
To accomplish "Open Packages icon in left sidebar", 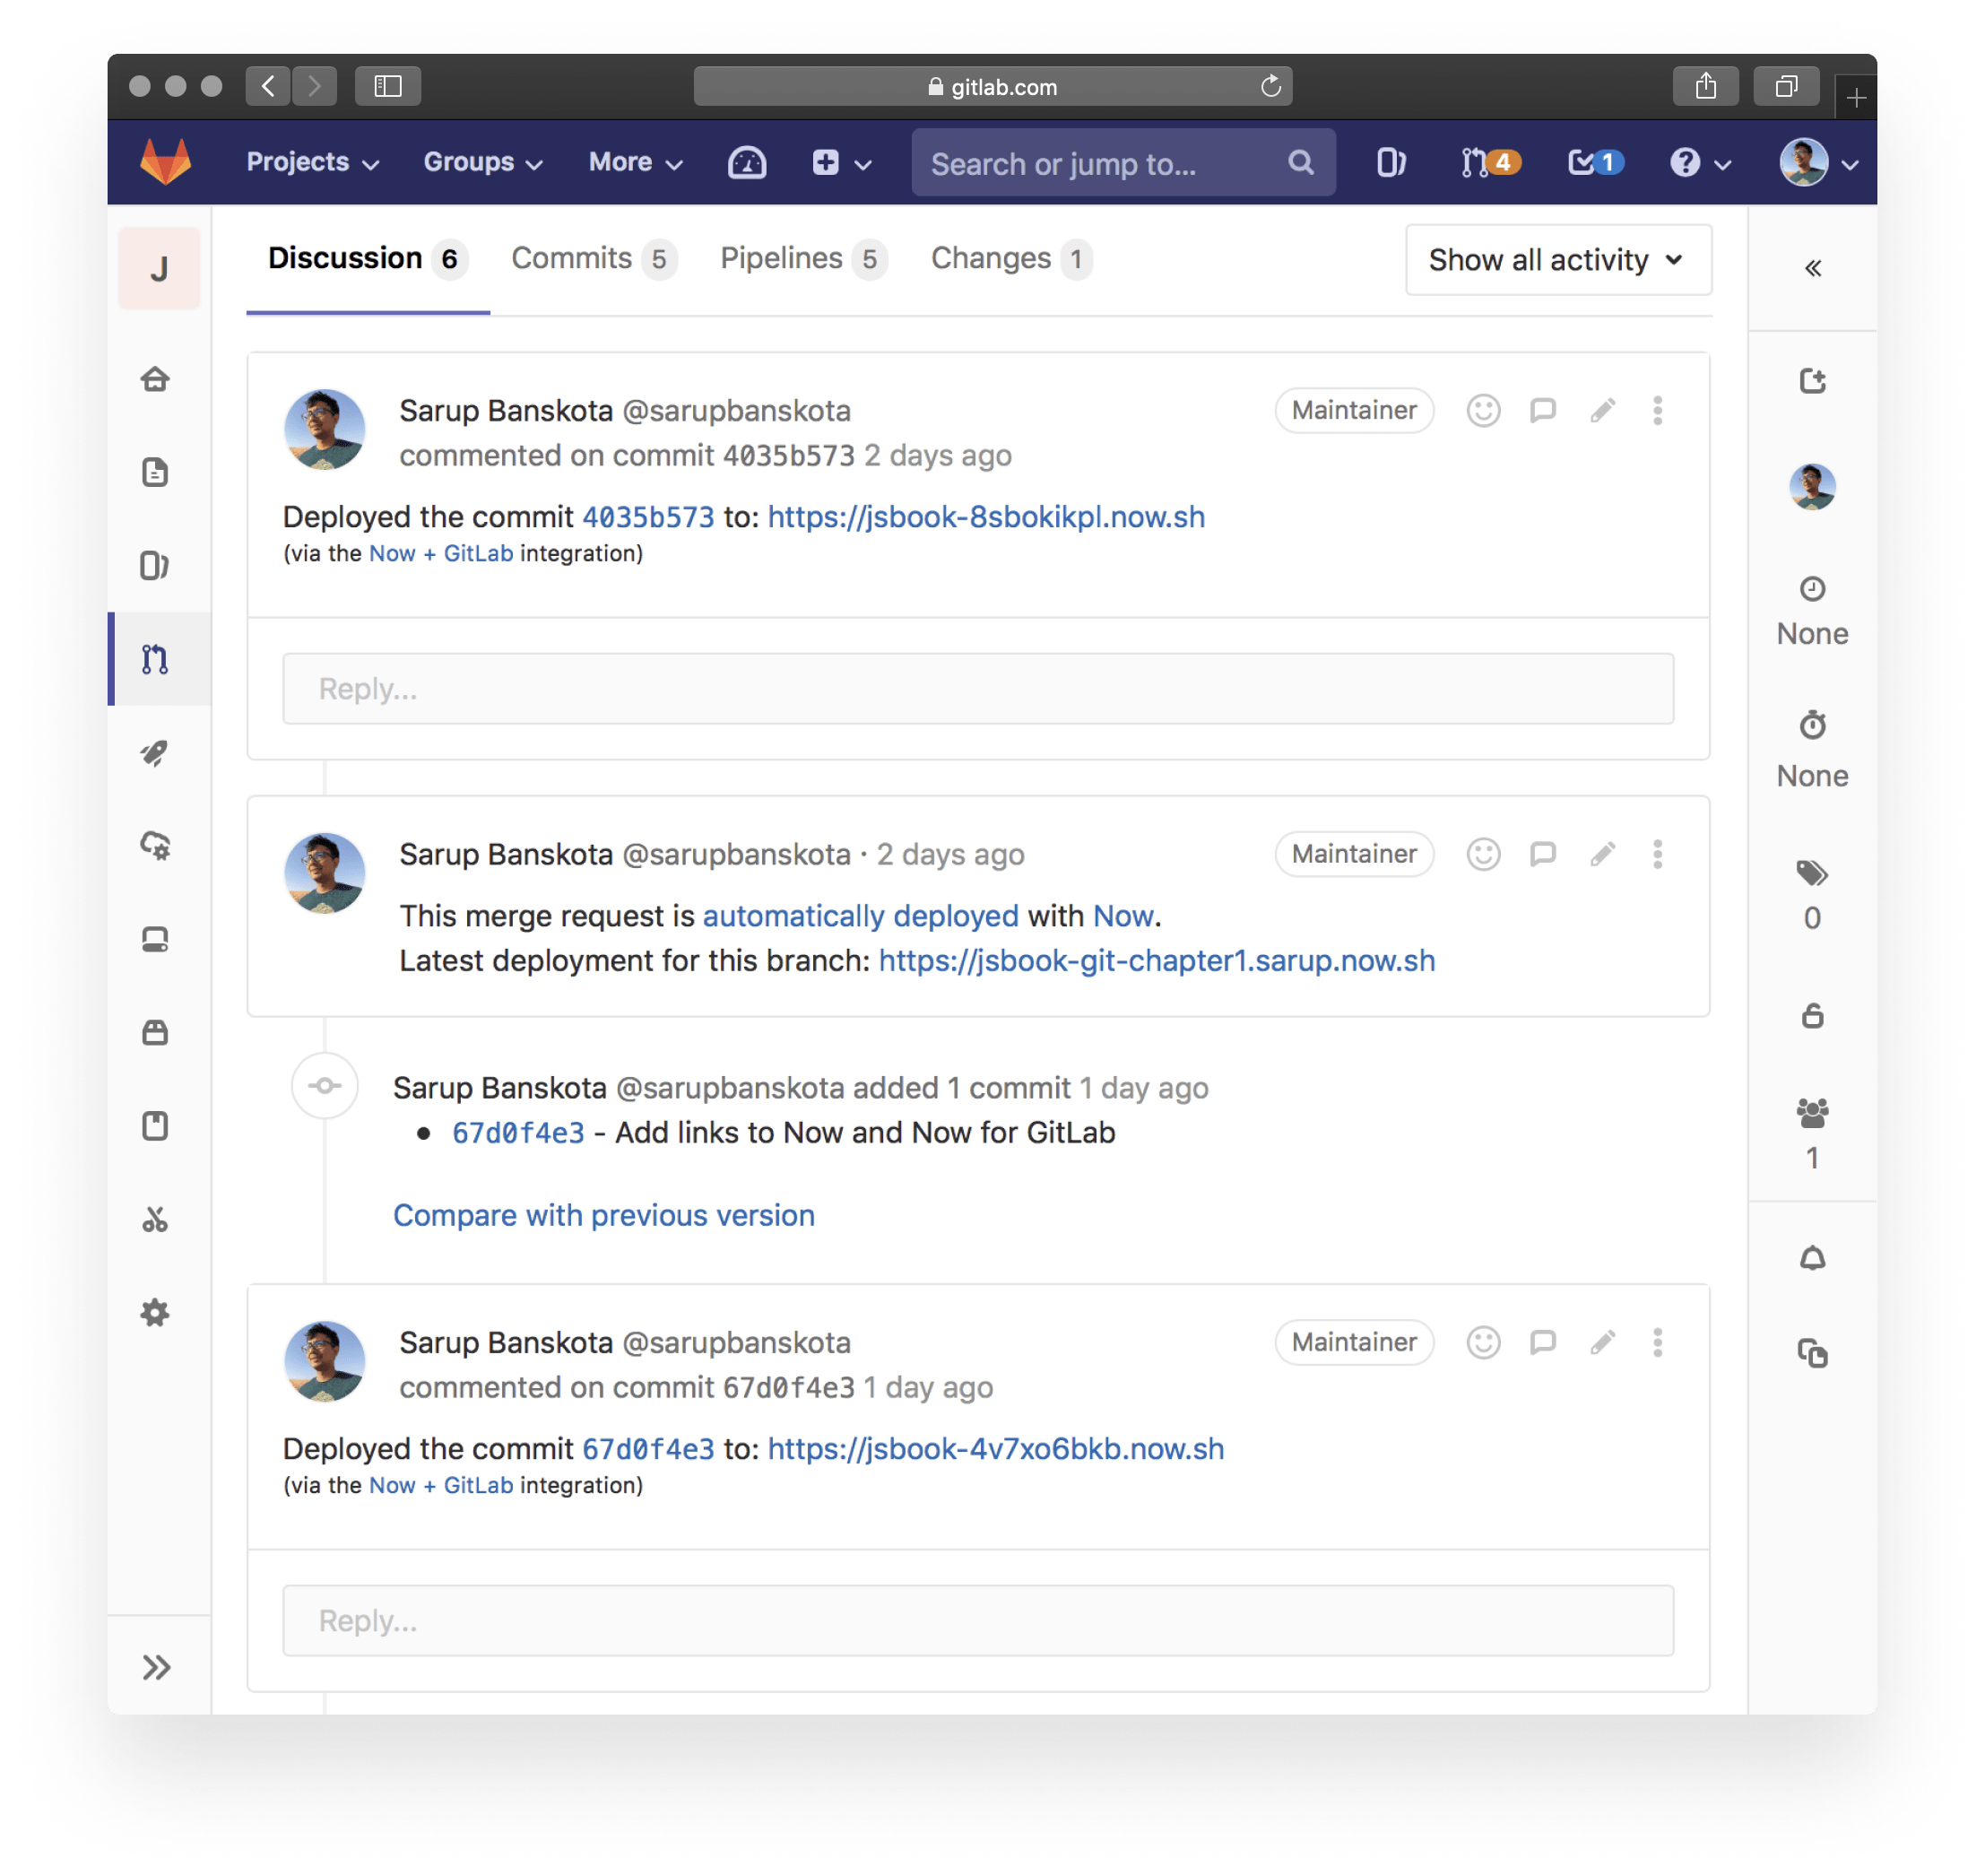I will click(155, 1033).
